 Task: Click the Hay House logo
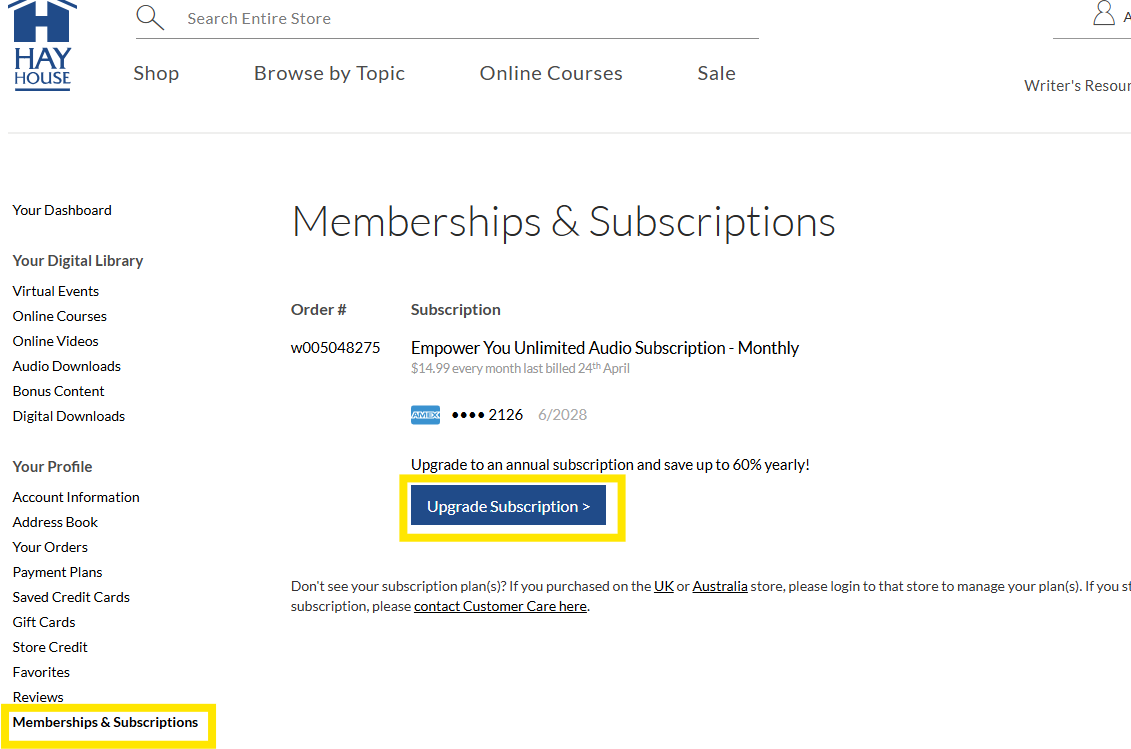point(43,46)
